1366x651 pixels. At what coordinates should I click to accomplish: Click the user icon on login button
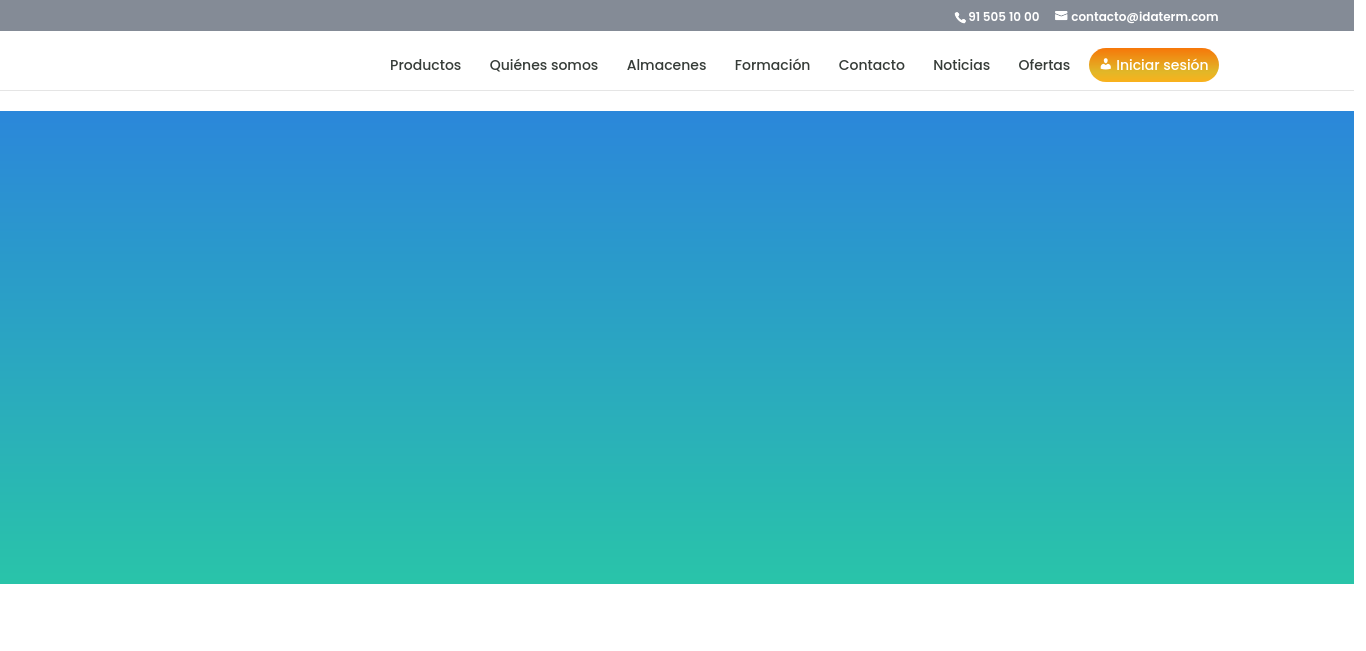coord(1105,64)
